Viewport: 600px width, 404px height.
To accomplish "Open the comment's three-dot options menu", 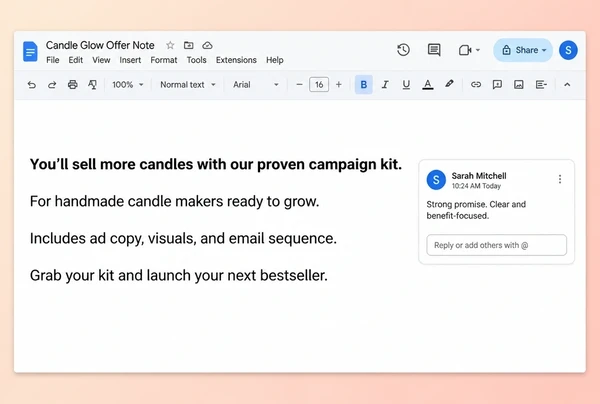I will 560,179.
